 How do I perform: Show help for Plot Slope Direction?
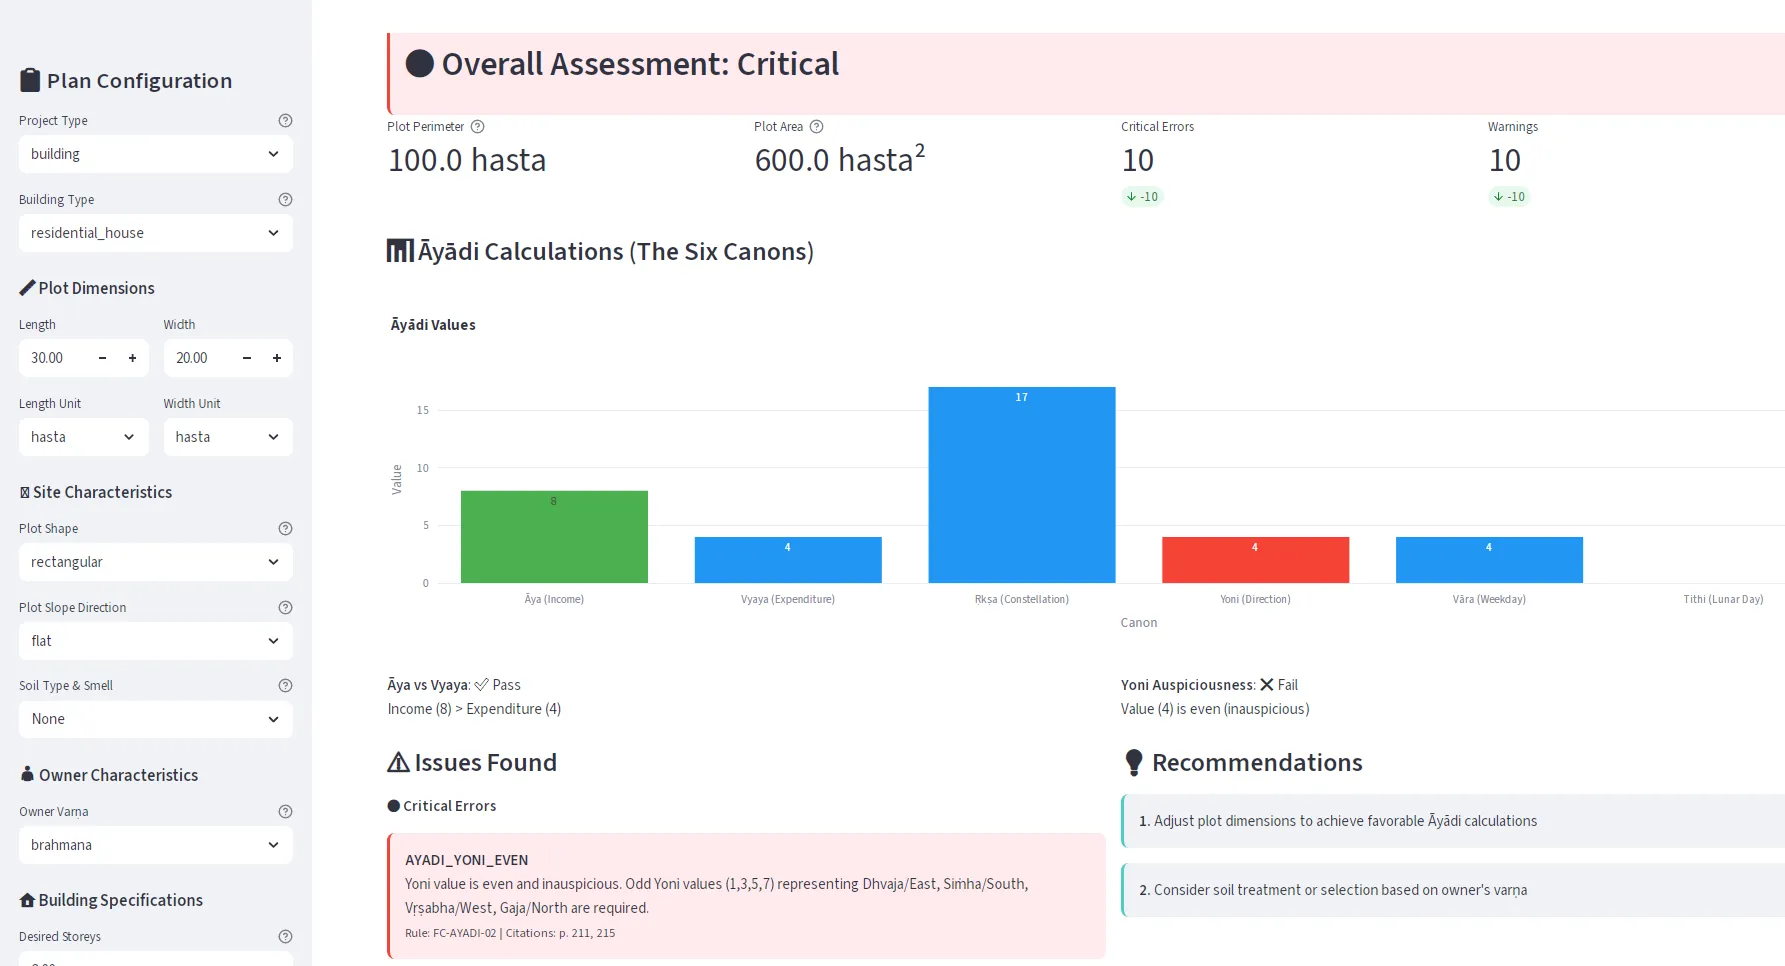click(x=285, y=607)
